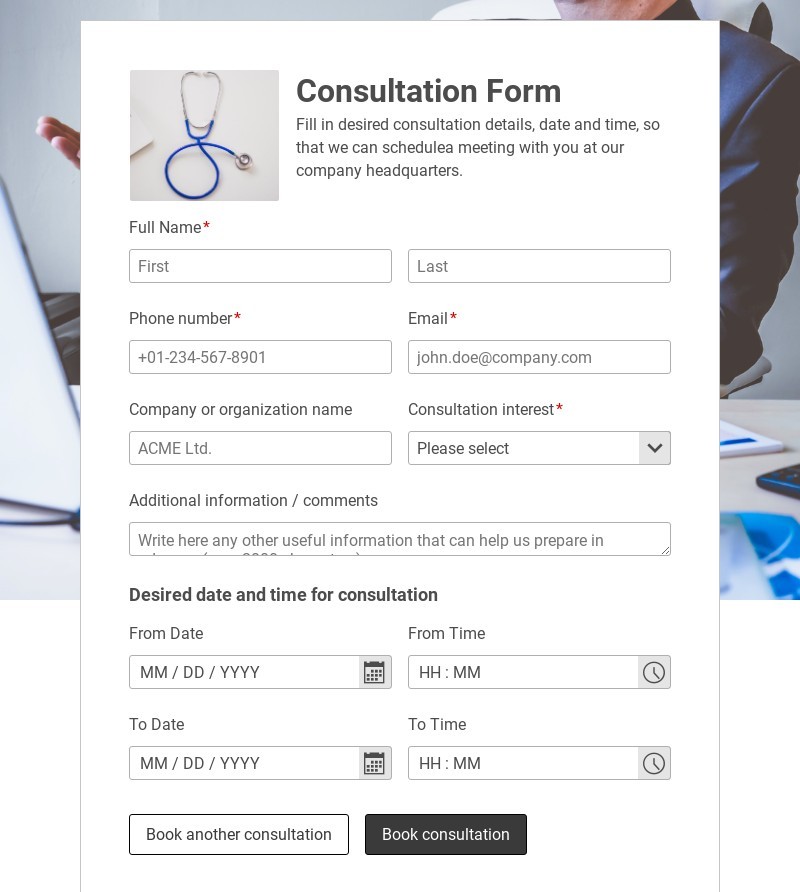Open the From Date calendar picker icon
This screenshot has height=892, width=800.
[374, 672]
